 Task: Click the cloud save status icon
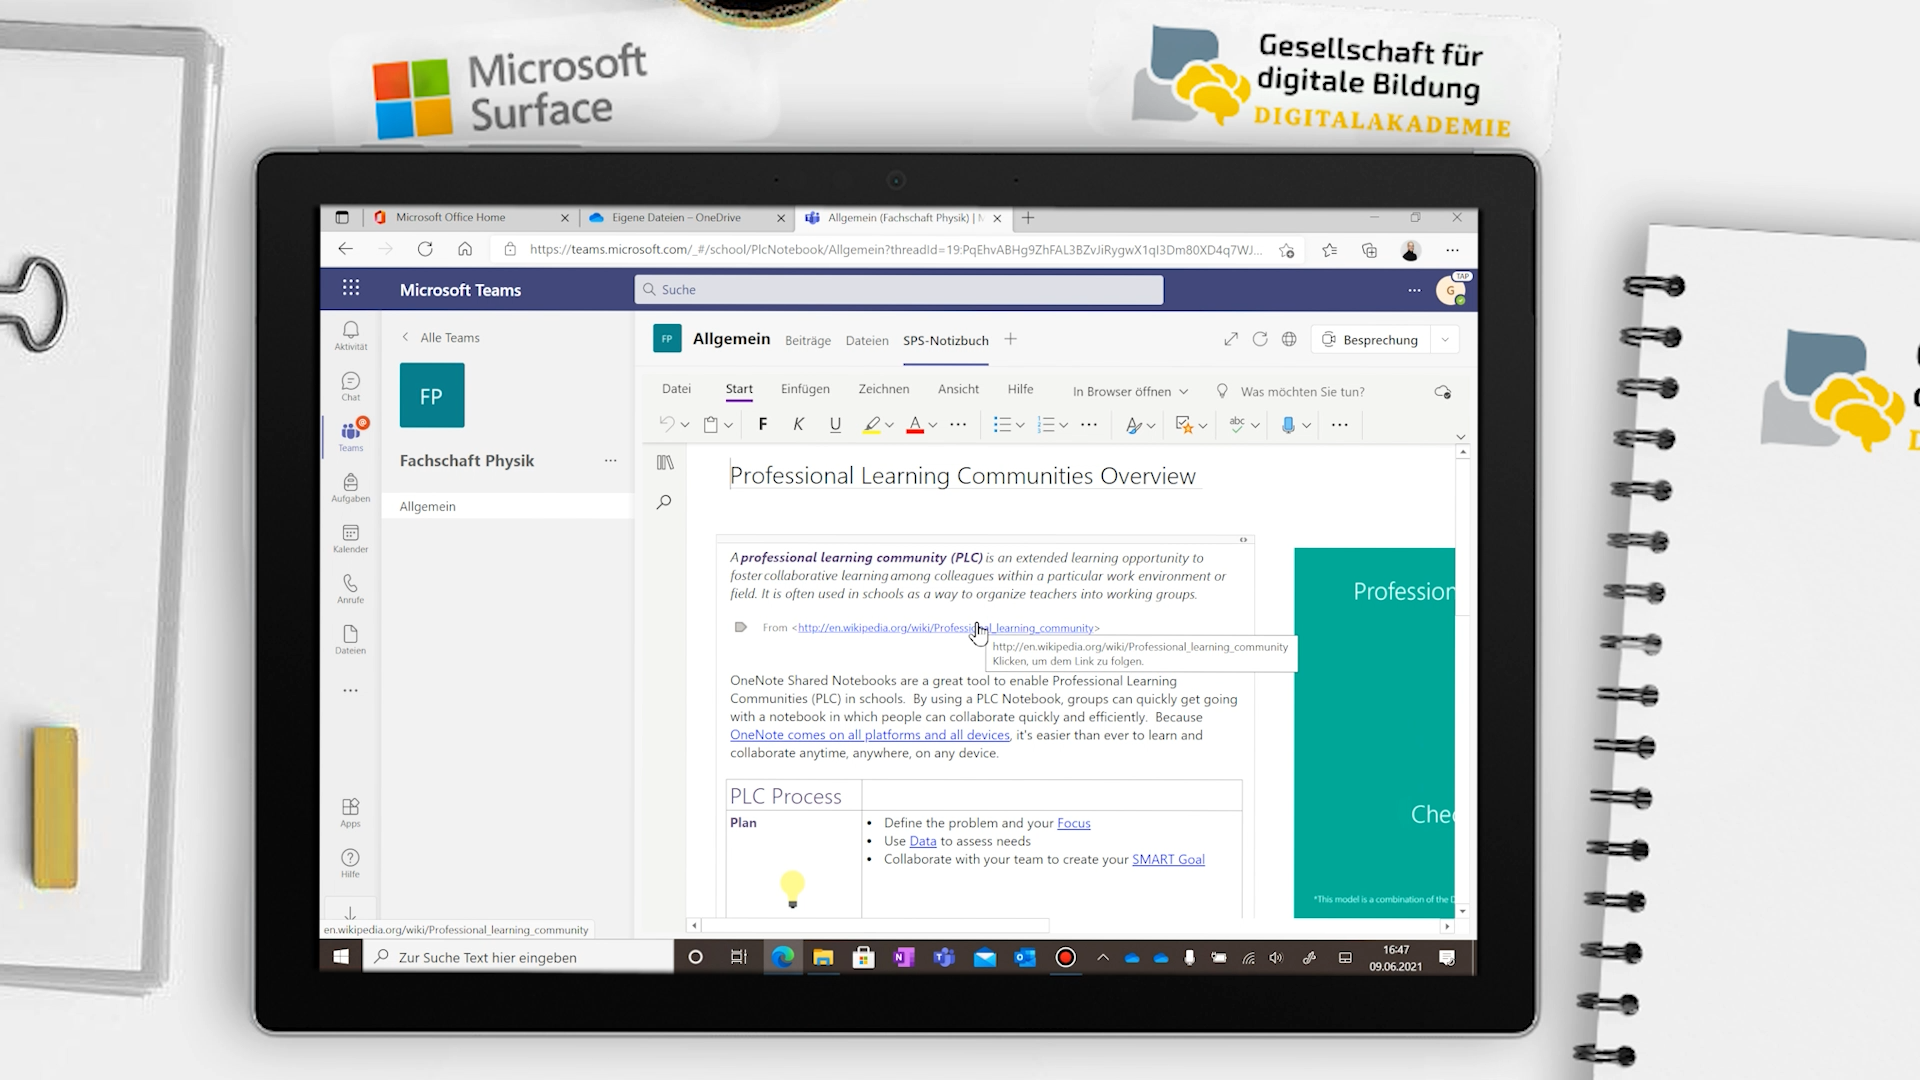(x=1443, y=392)
